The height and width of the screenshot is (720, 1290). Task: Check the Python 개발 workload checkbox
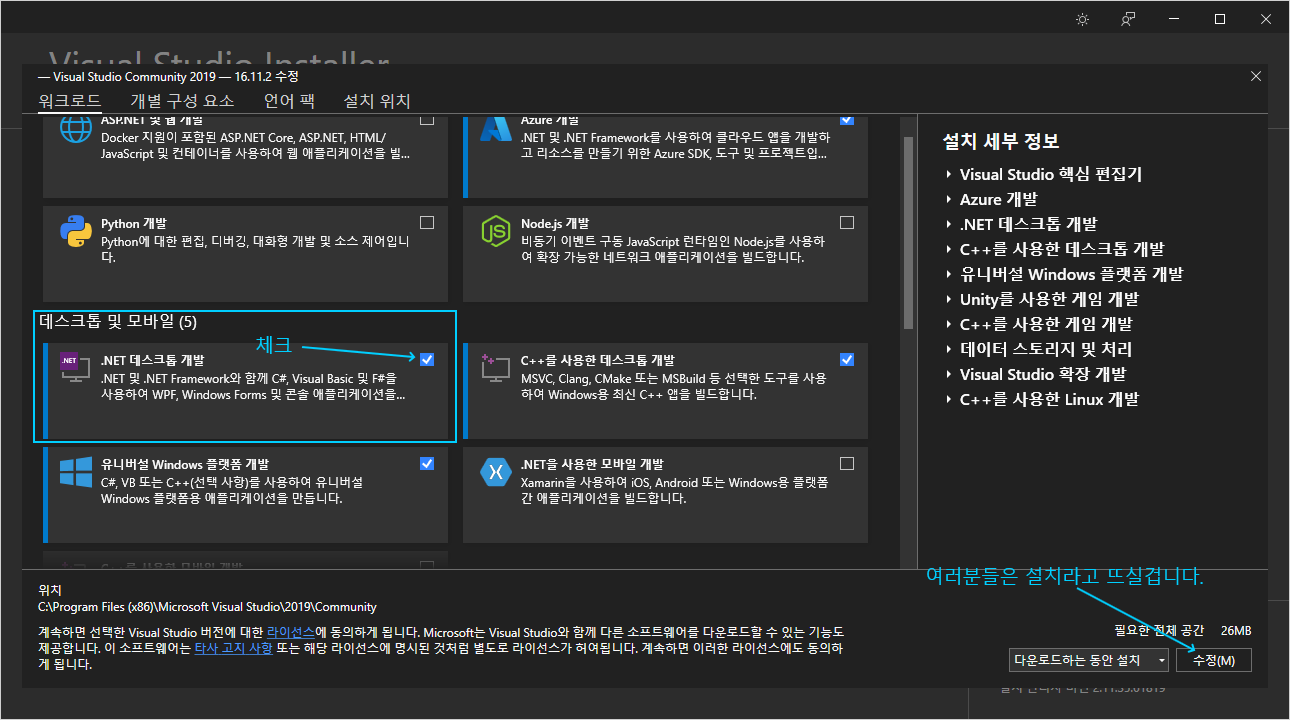point(427,222)
